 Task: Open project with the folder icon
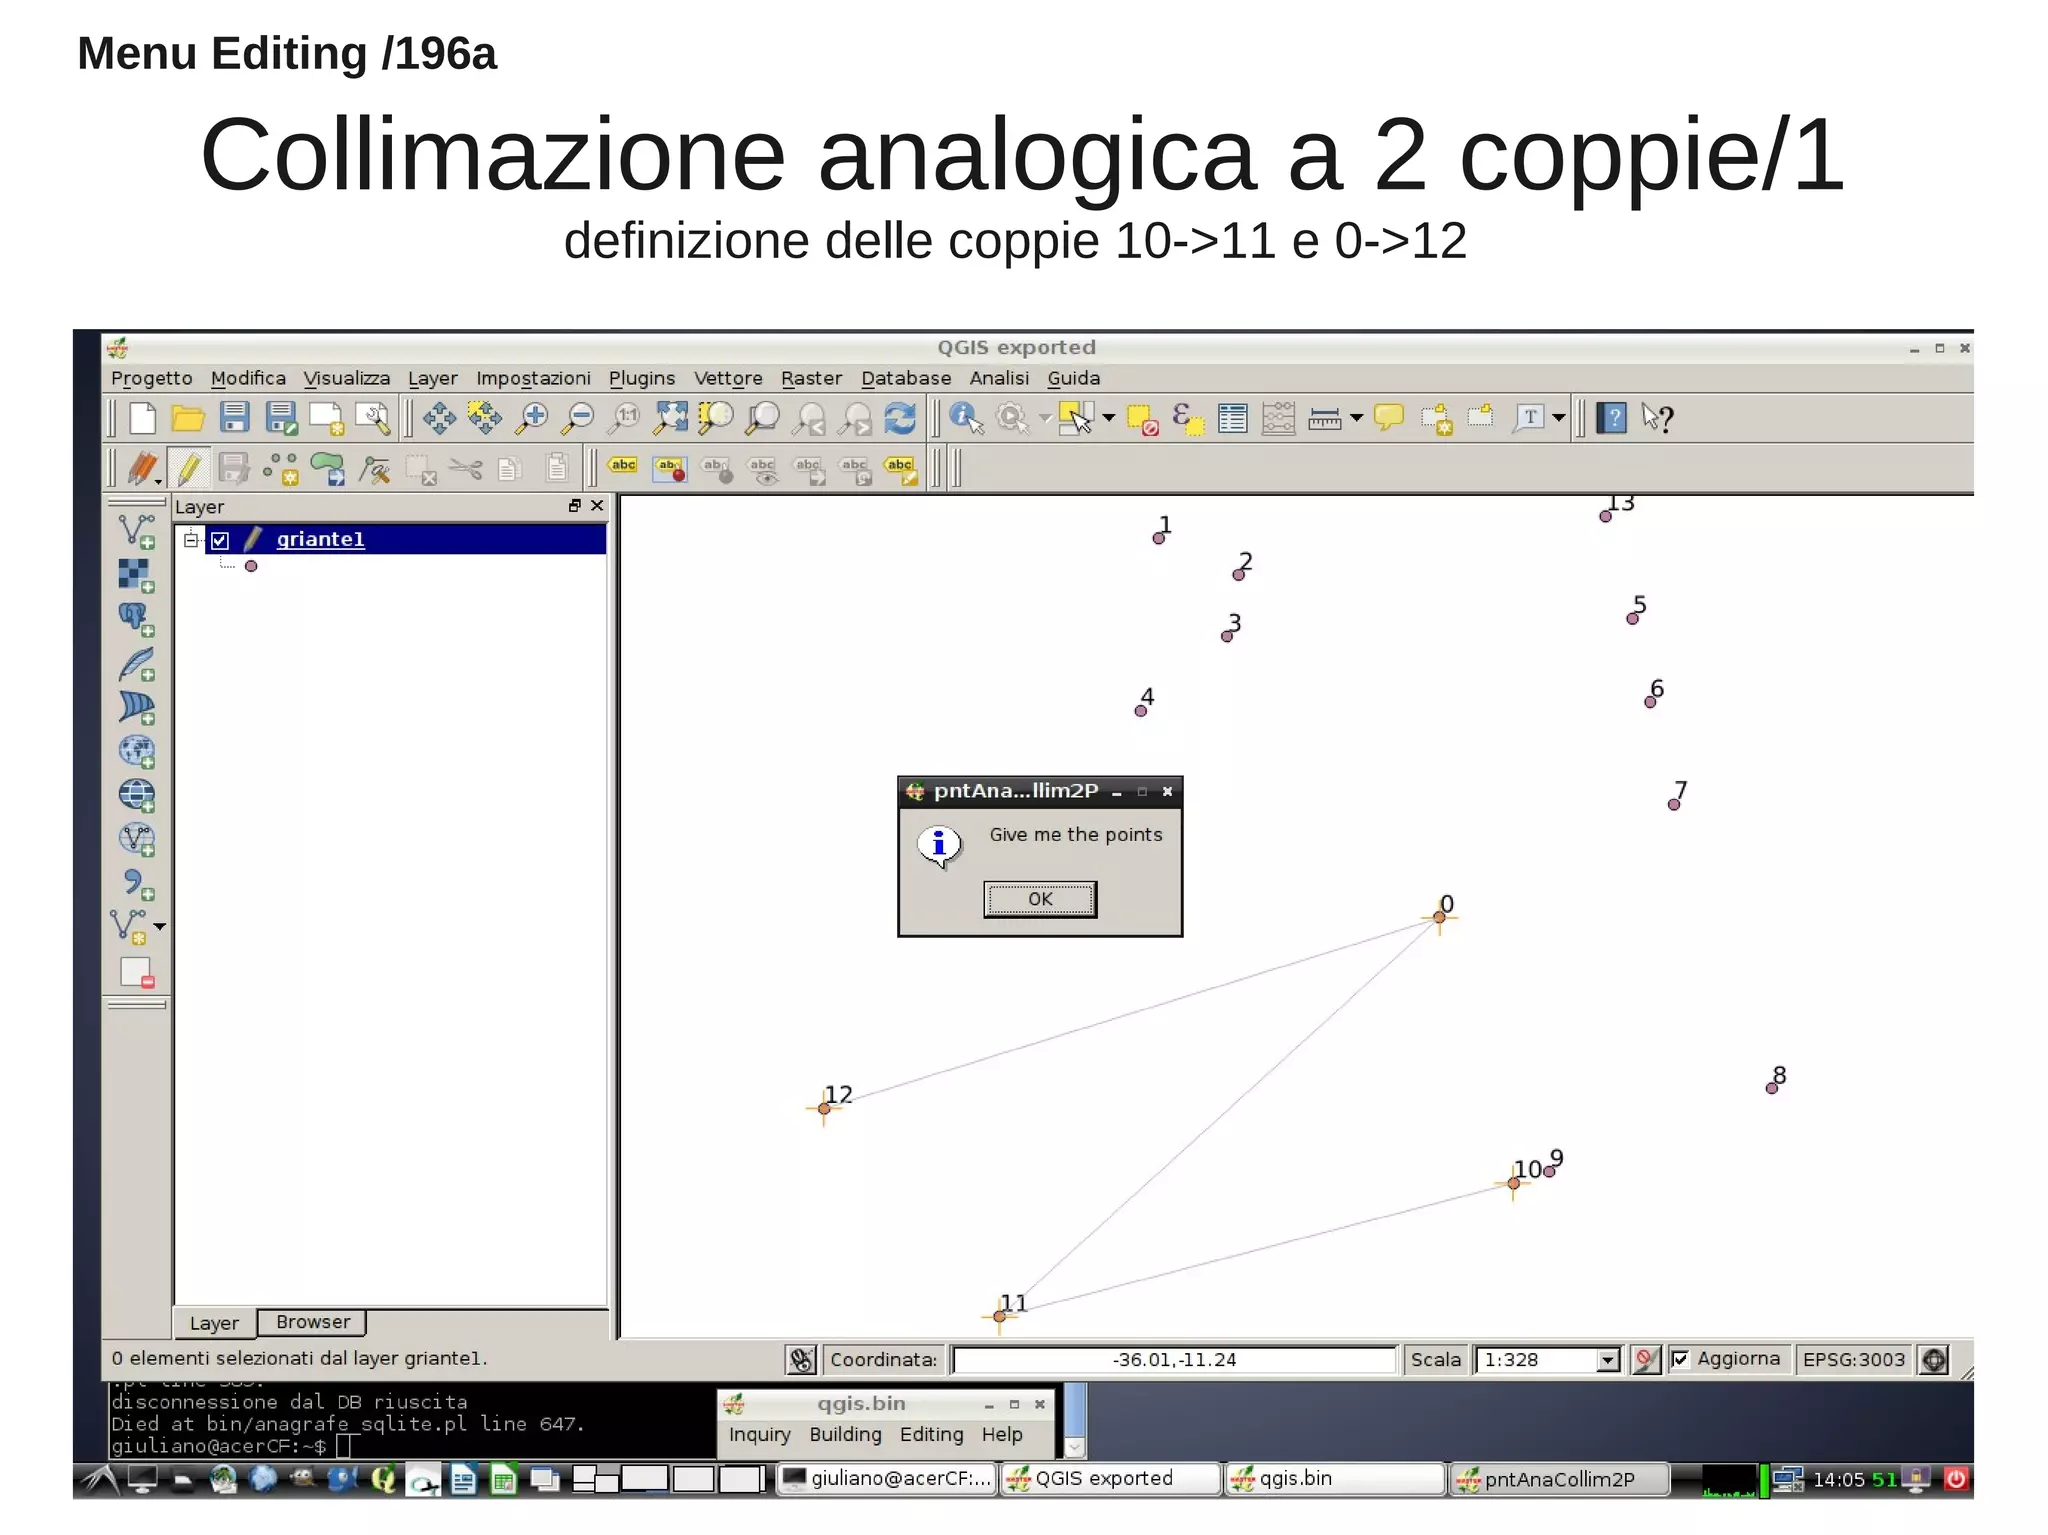pyautogui.click(x=187, y=418)
